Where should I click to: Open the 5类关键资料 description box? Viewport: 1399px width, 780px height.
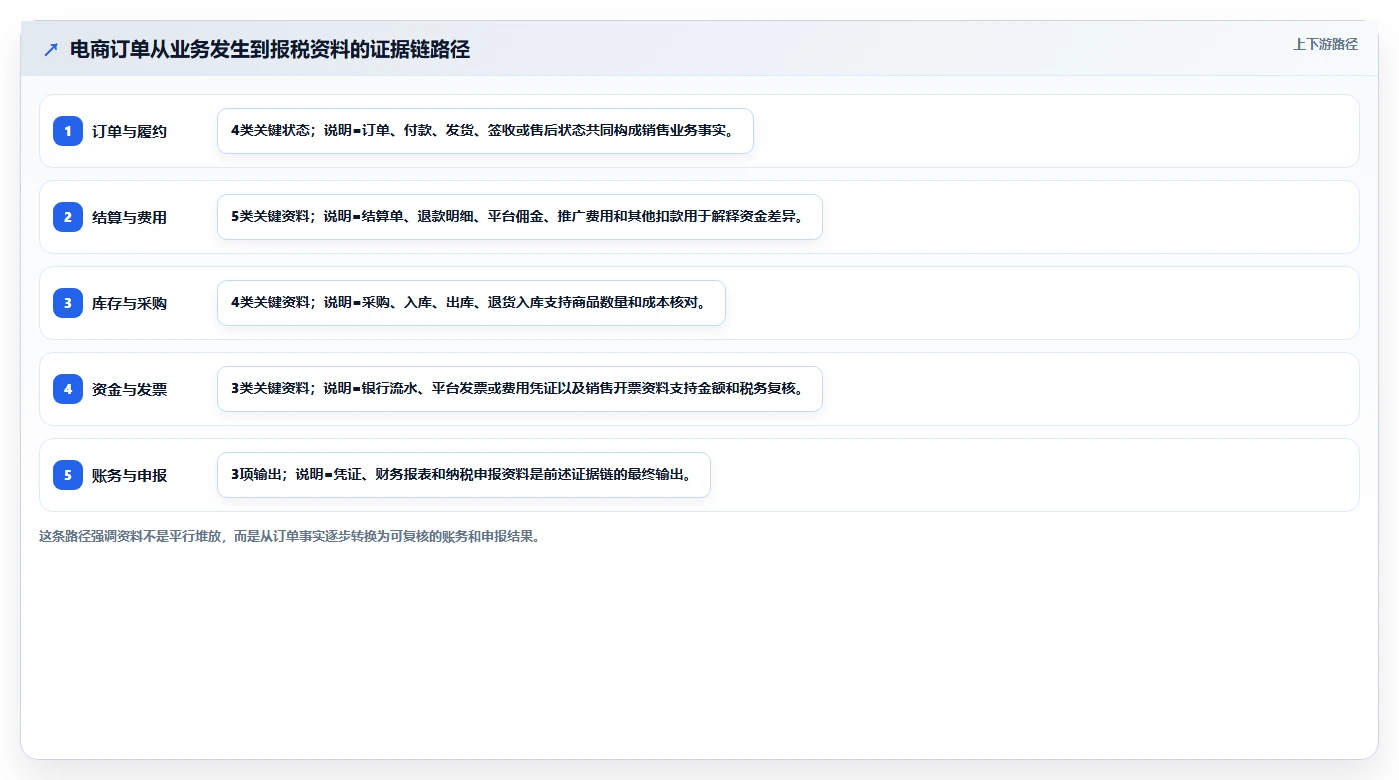click(x=520, y=217)
